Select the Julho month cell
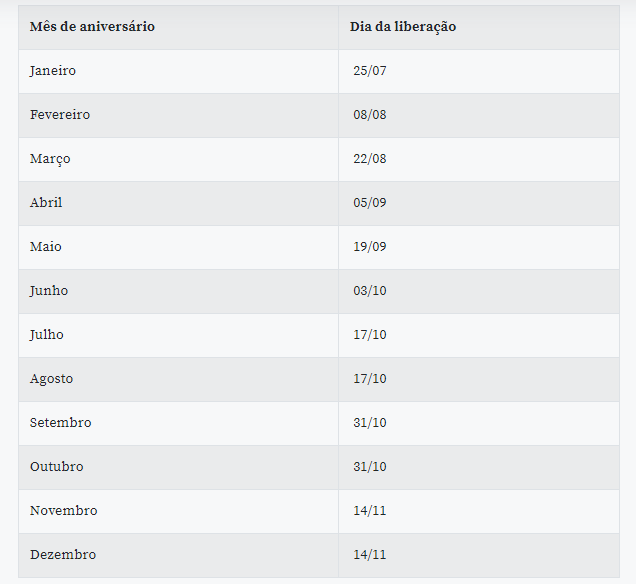Image resolution: width=636 pixels, height=584 pixels. point(47,335)
